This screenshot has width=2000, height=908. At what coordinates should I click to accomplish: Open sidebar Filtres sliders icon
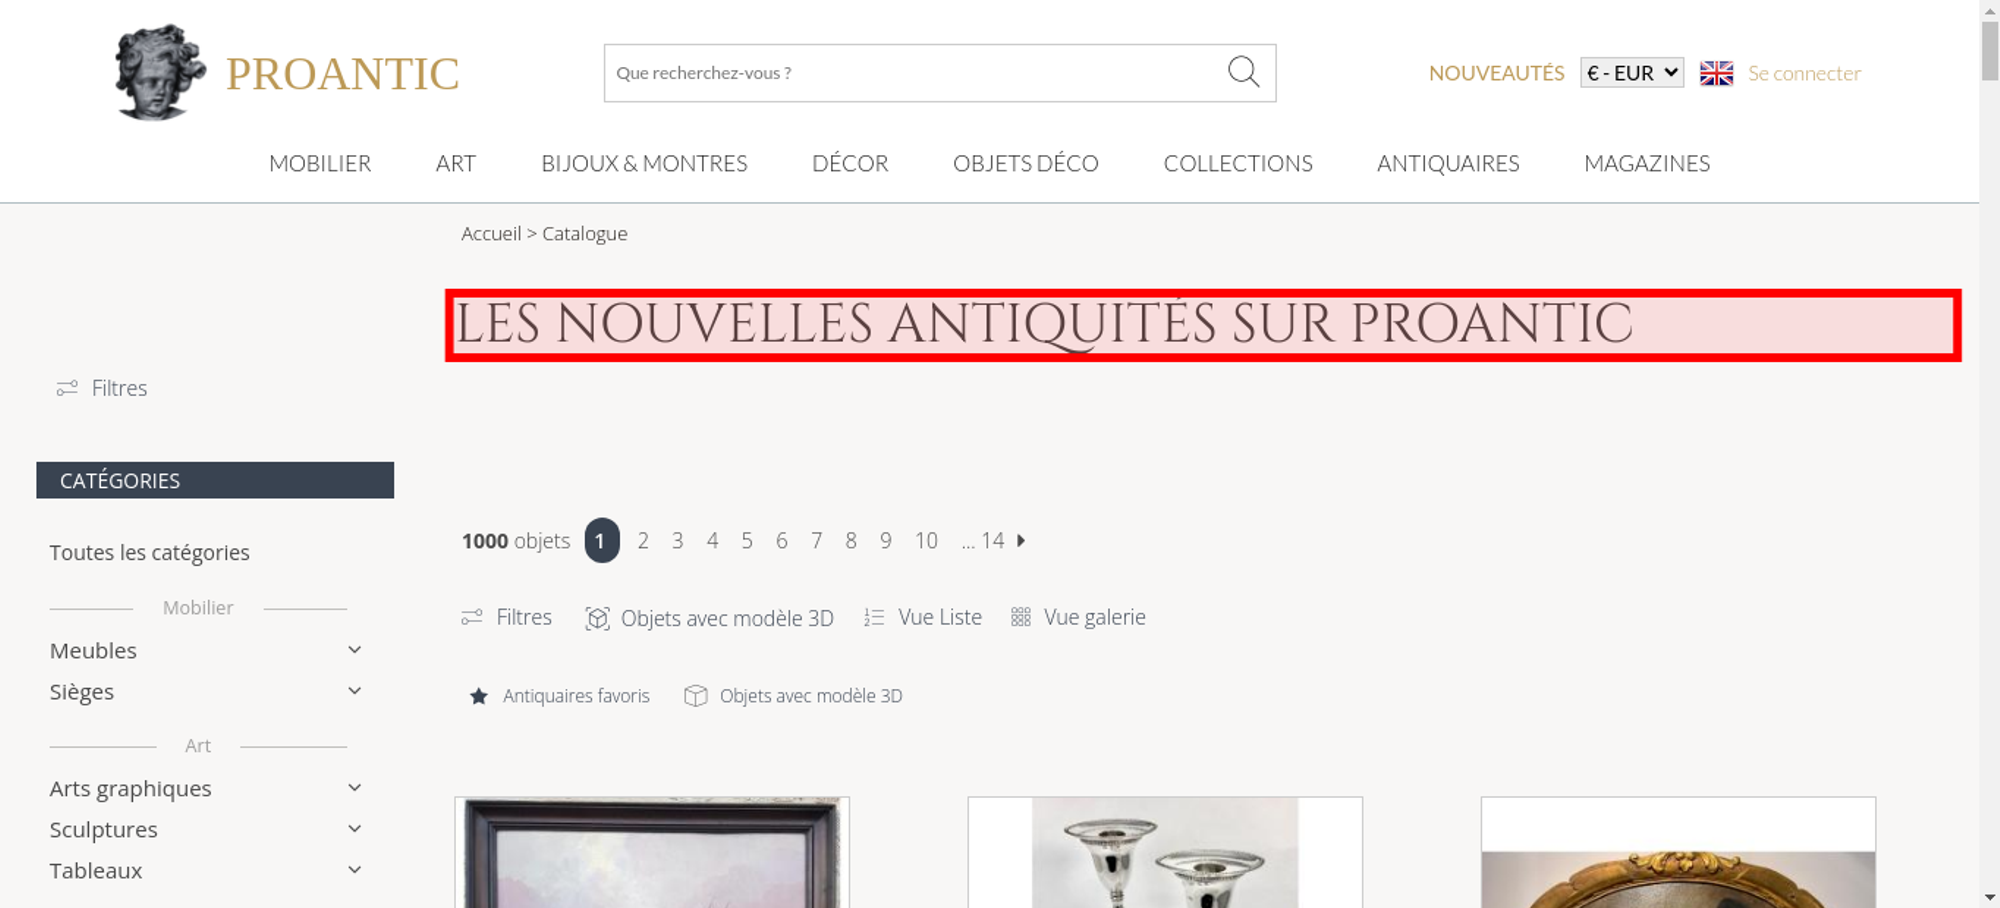tap(67, 388)
